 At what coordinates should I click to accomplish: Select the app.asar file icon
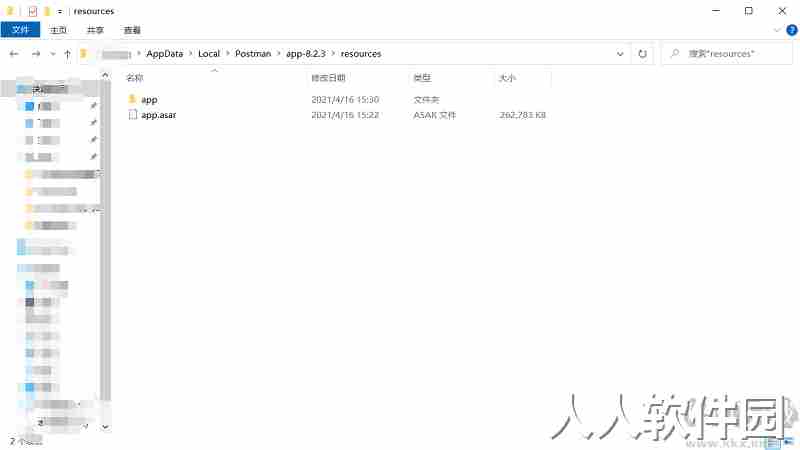pos(133,115)
